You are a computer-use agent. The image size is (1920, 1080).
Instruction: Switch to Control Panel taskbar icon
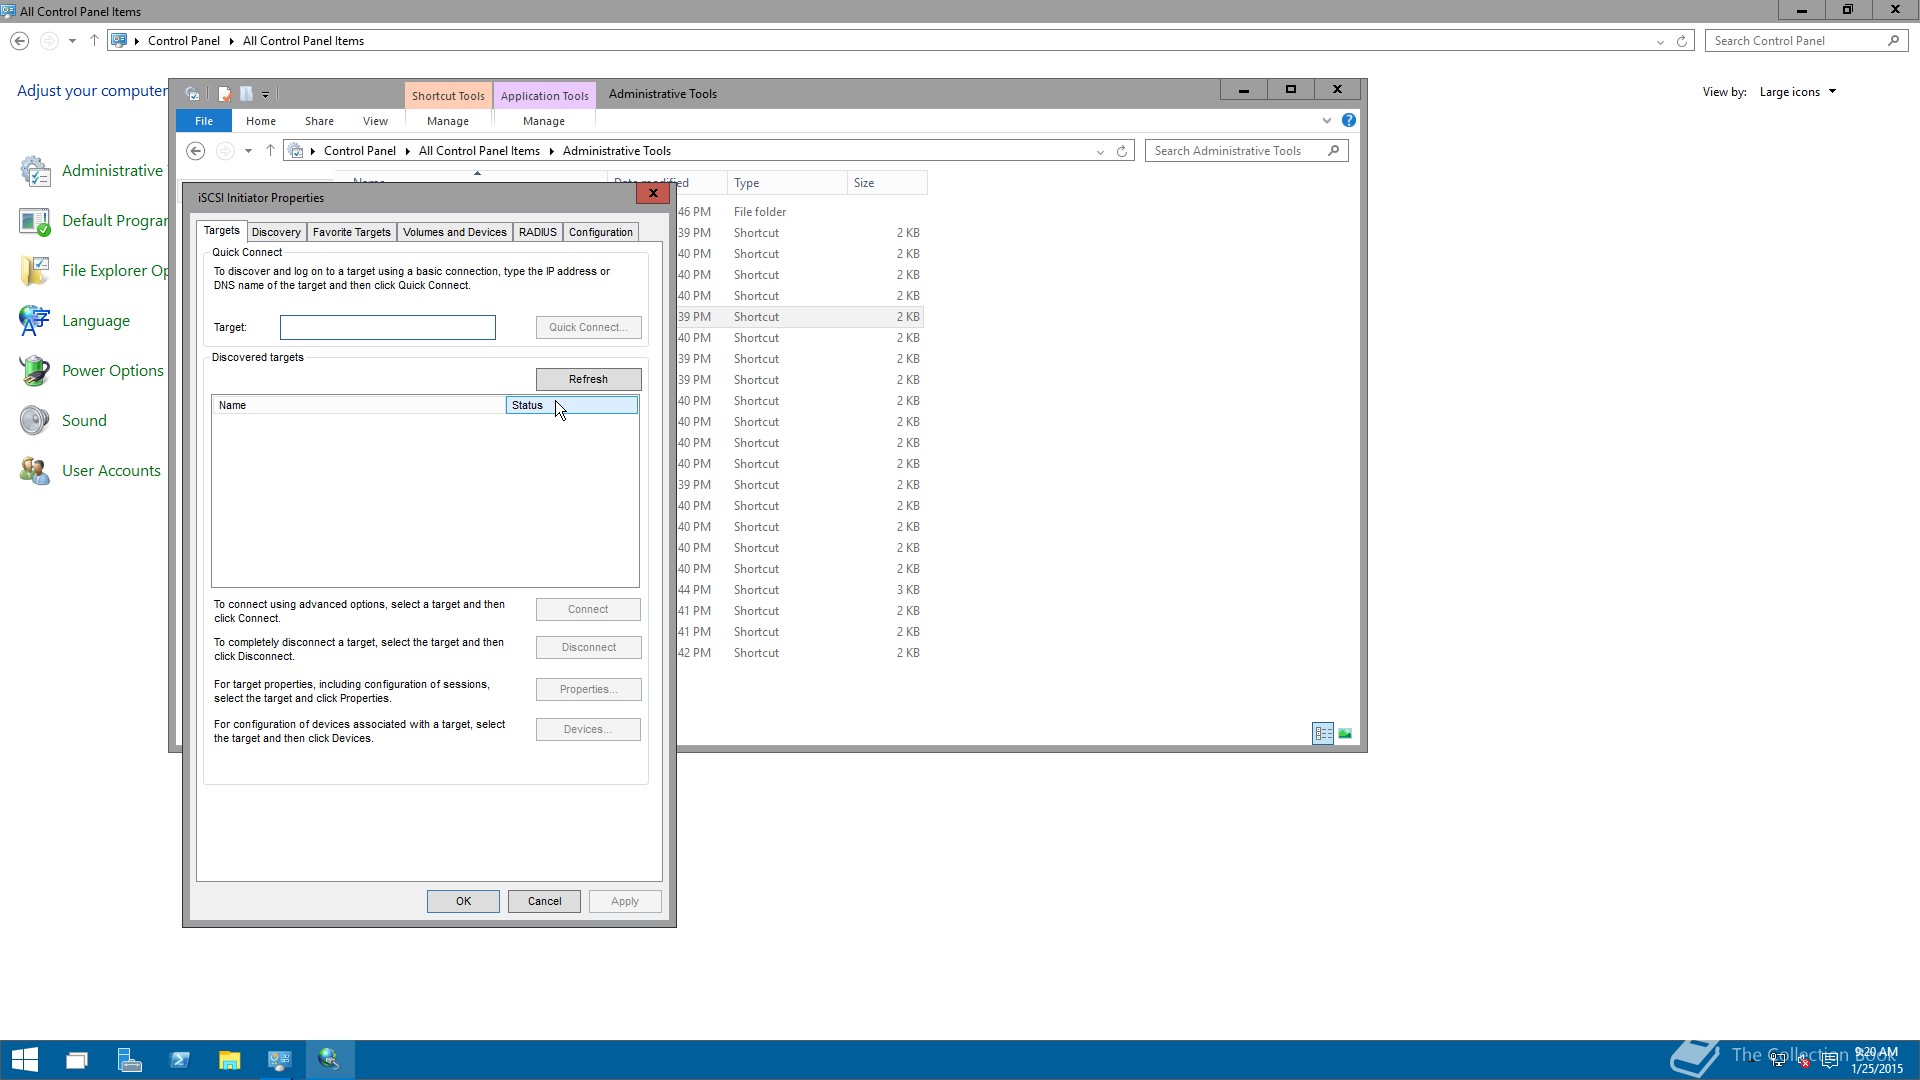click(279, 1060)
